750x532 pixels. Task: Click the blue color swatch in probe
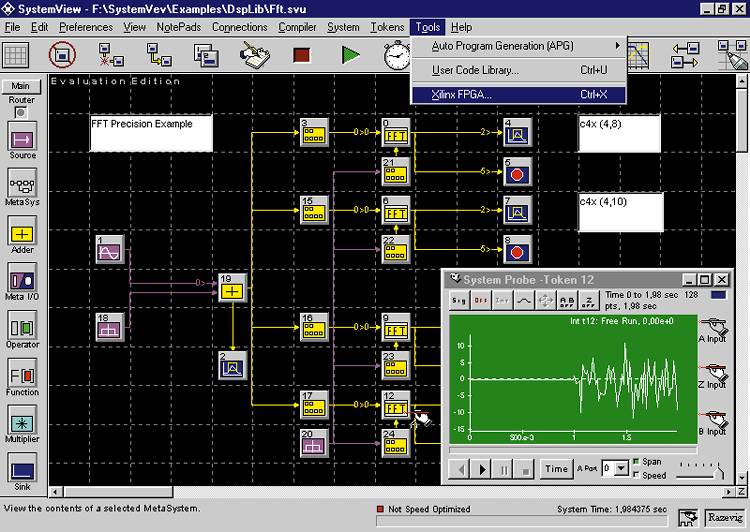(718, 295)
